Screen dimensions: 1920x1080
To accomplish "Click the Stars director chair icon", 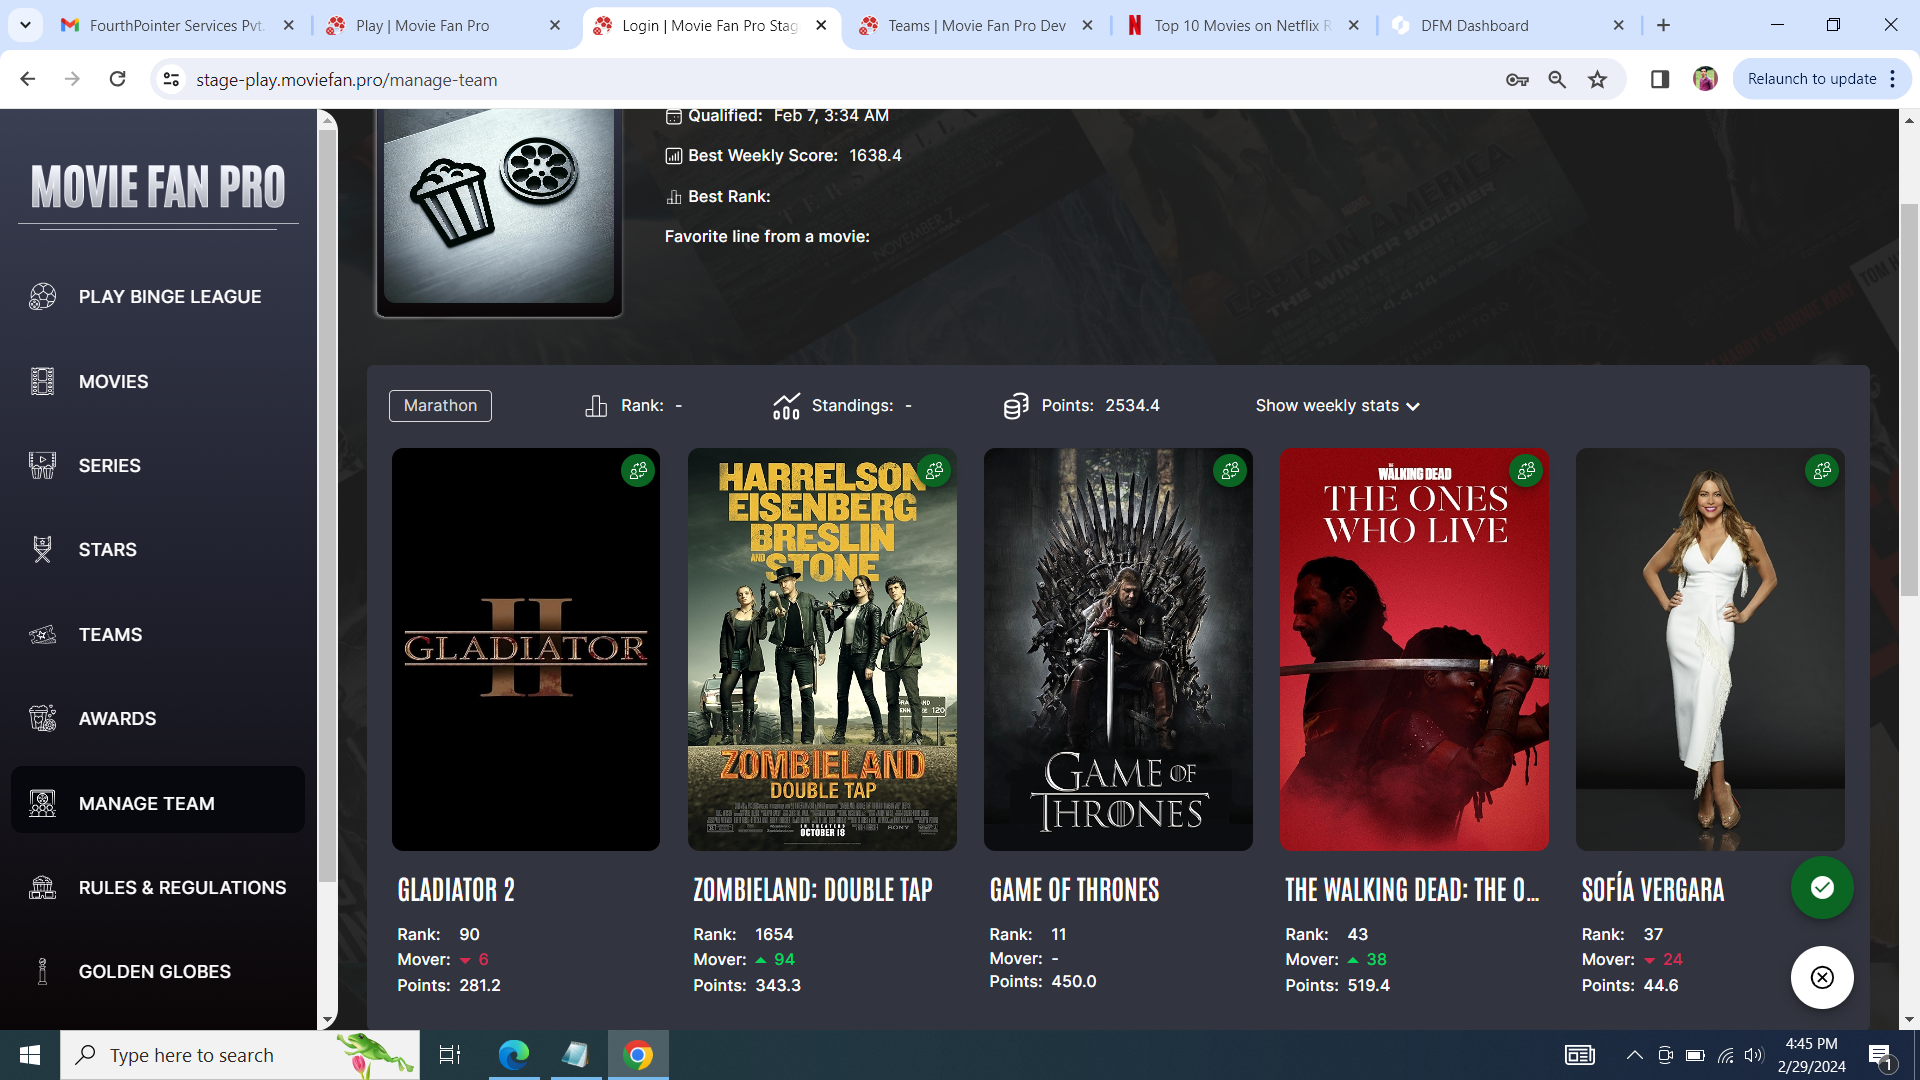I will (42, 550).
